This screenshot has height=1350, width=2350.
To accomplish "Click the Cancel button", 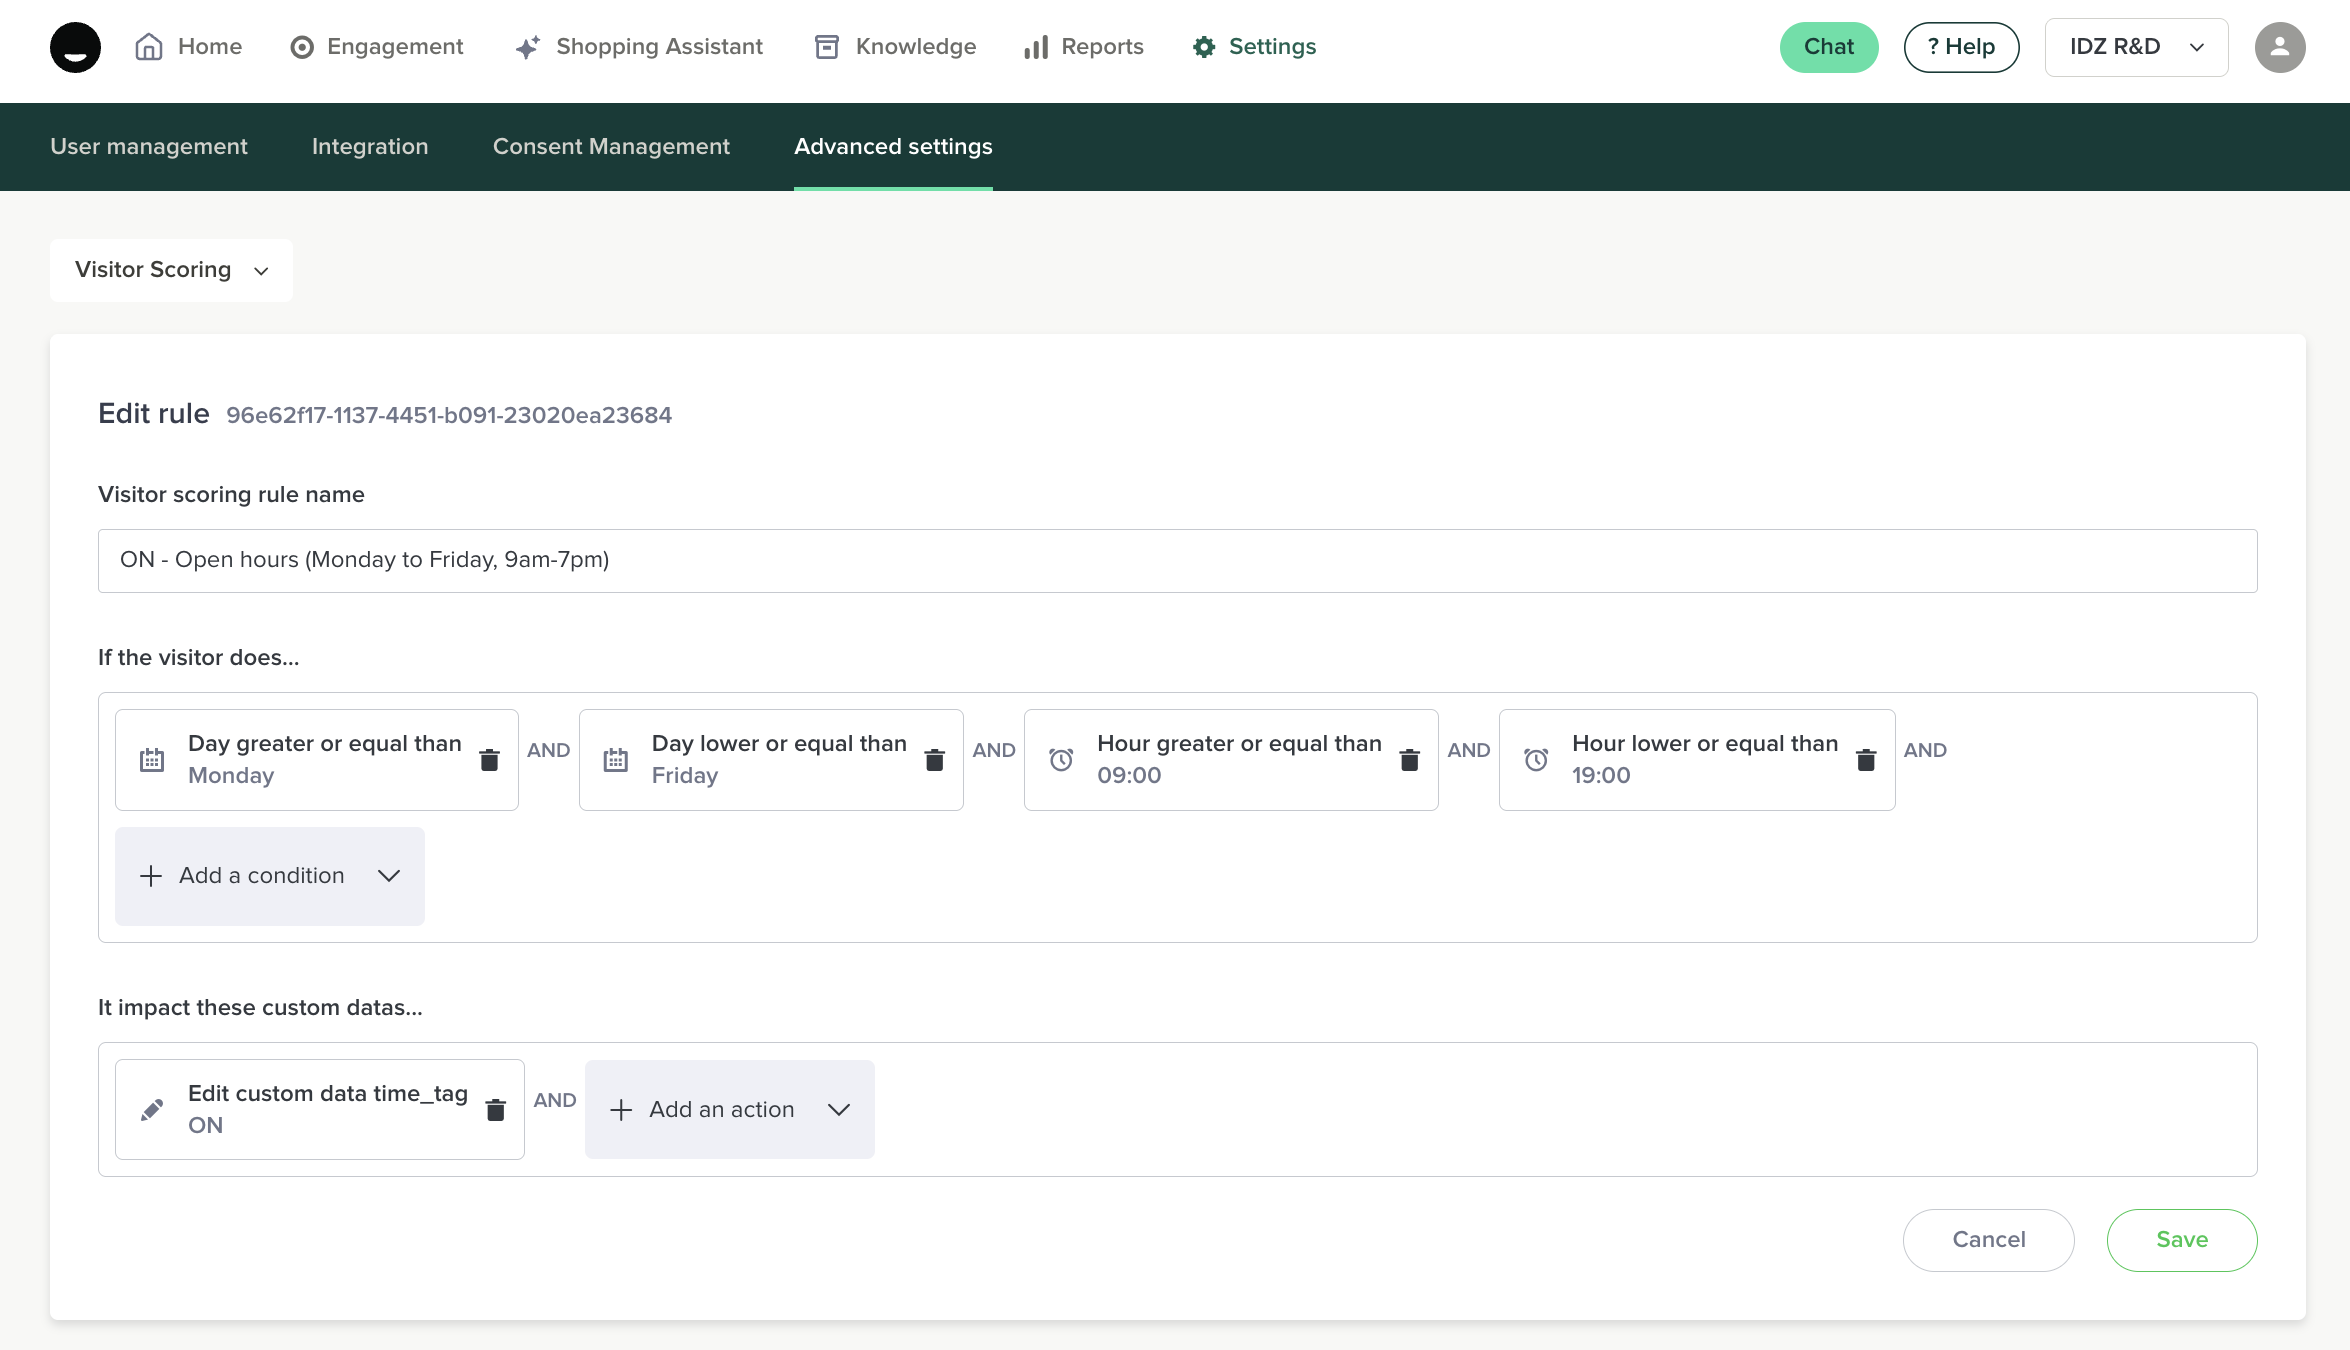I will 1988,1240.
